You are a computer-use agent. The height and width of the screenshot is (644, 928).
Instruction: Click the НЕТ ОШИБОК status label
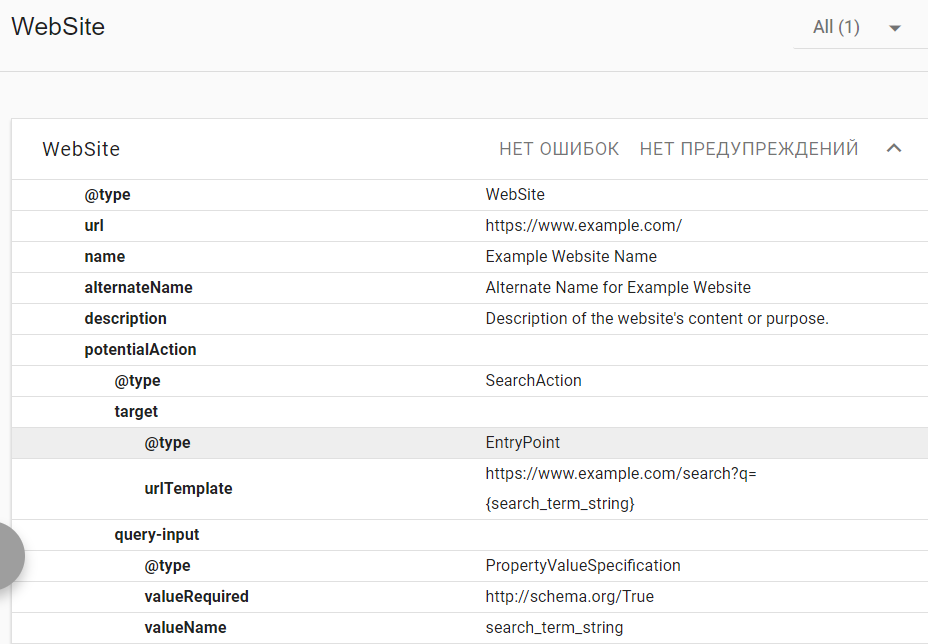559,149
